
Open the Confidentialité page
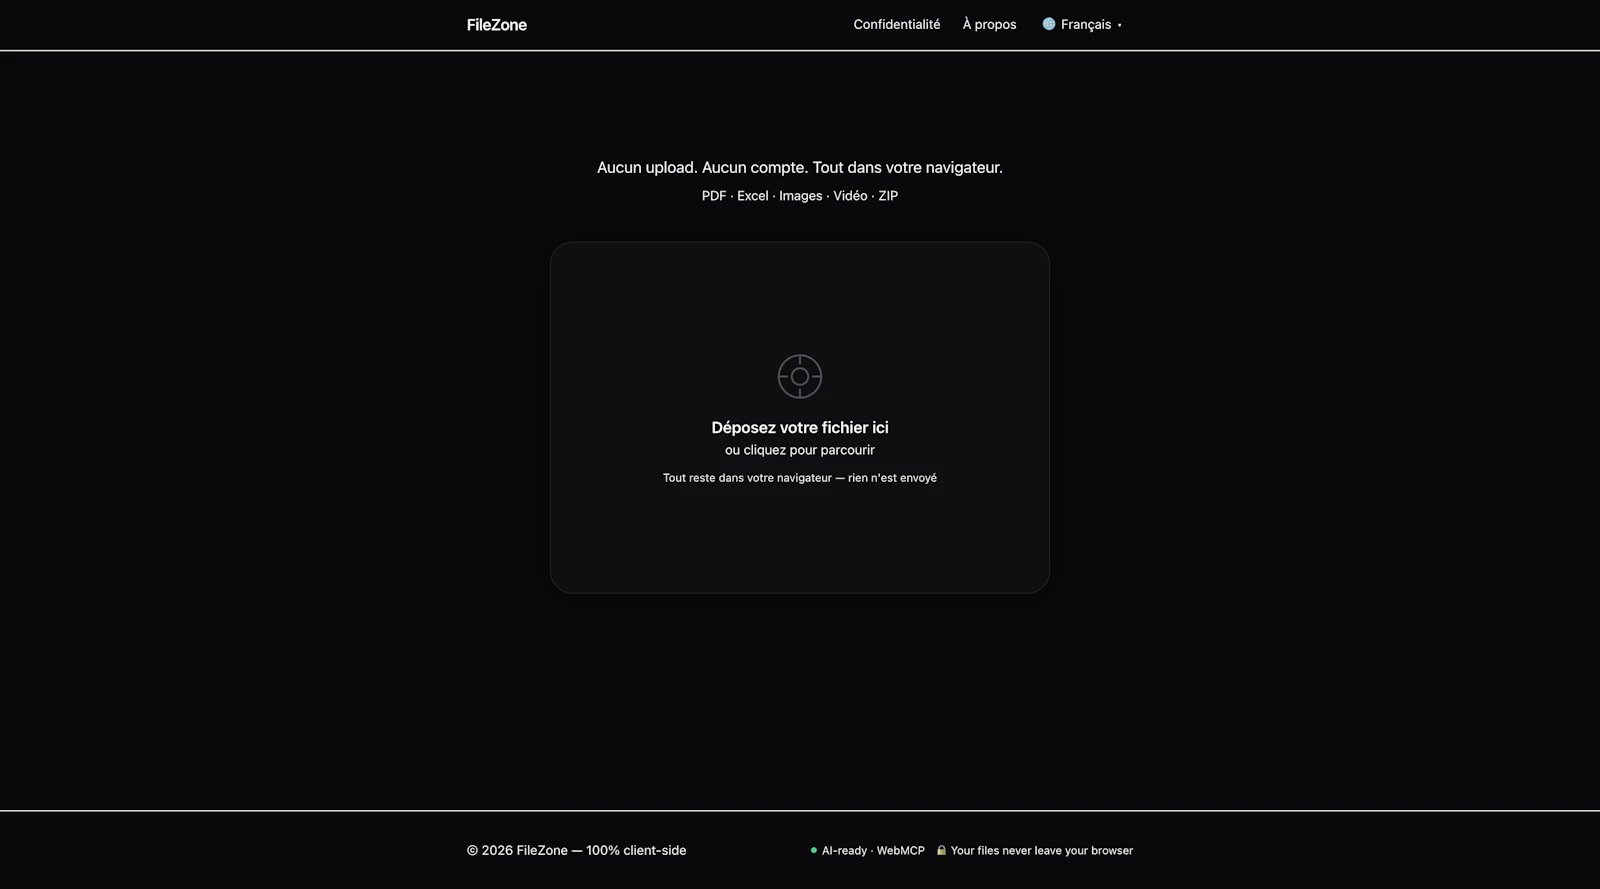(x=896, y=25)
